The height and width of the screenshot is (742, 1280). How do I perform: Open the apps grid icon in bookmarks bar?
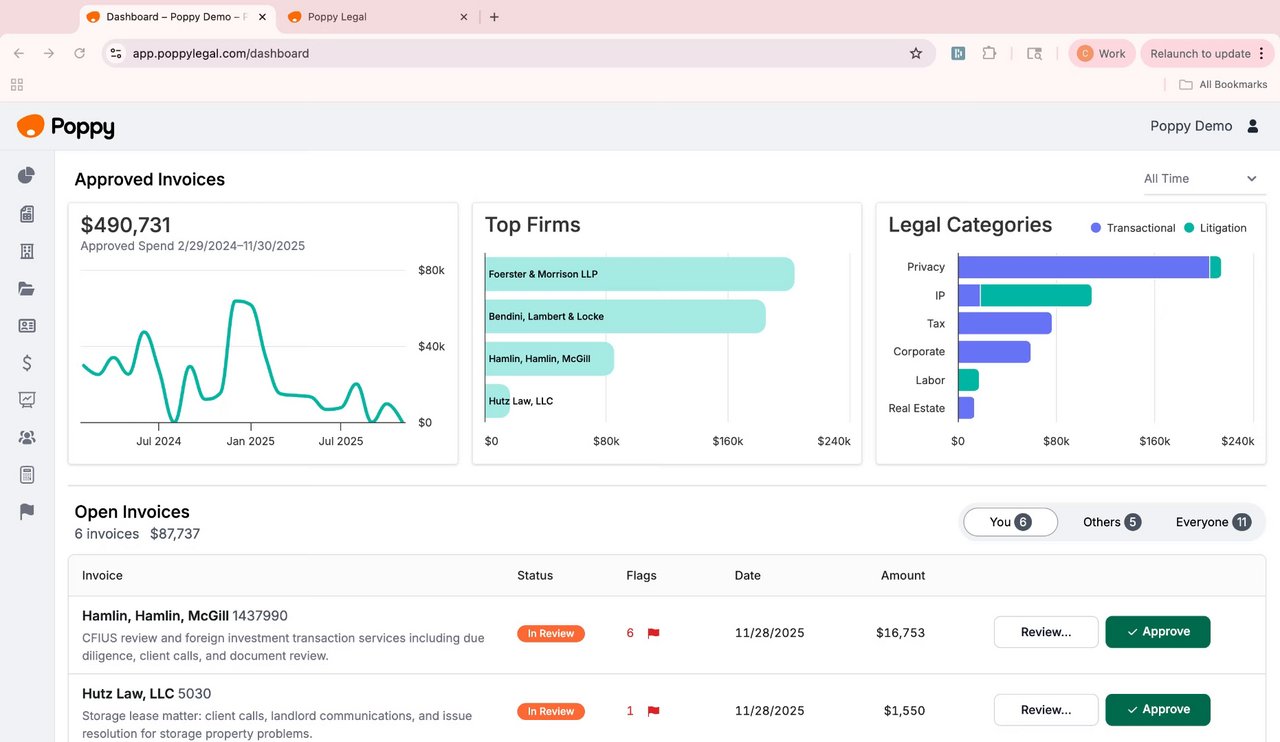click(x=17, y=85)
